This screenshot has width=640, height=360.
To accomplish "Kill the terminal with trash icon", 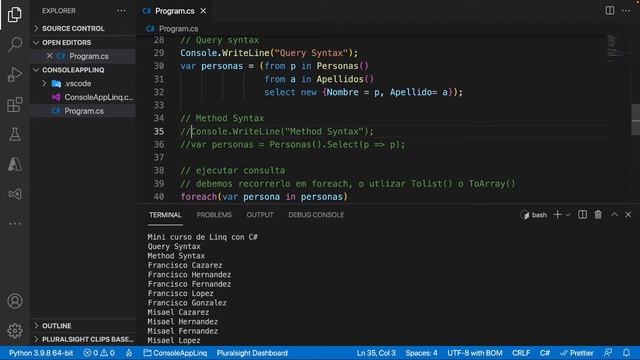I will [x=598, y=215].
